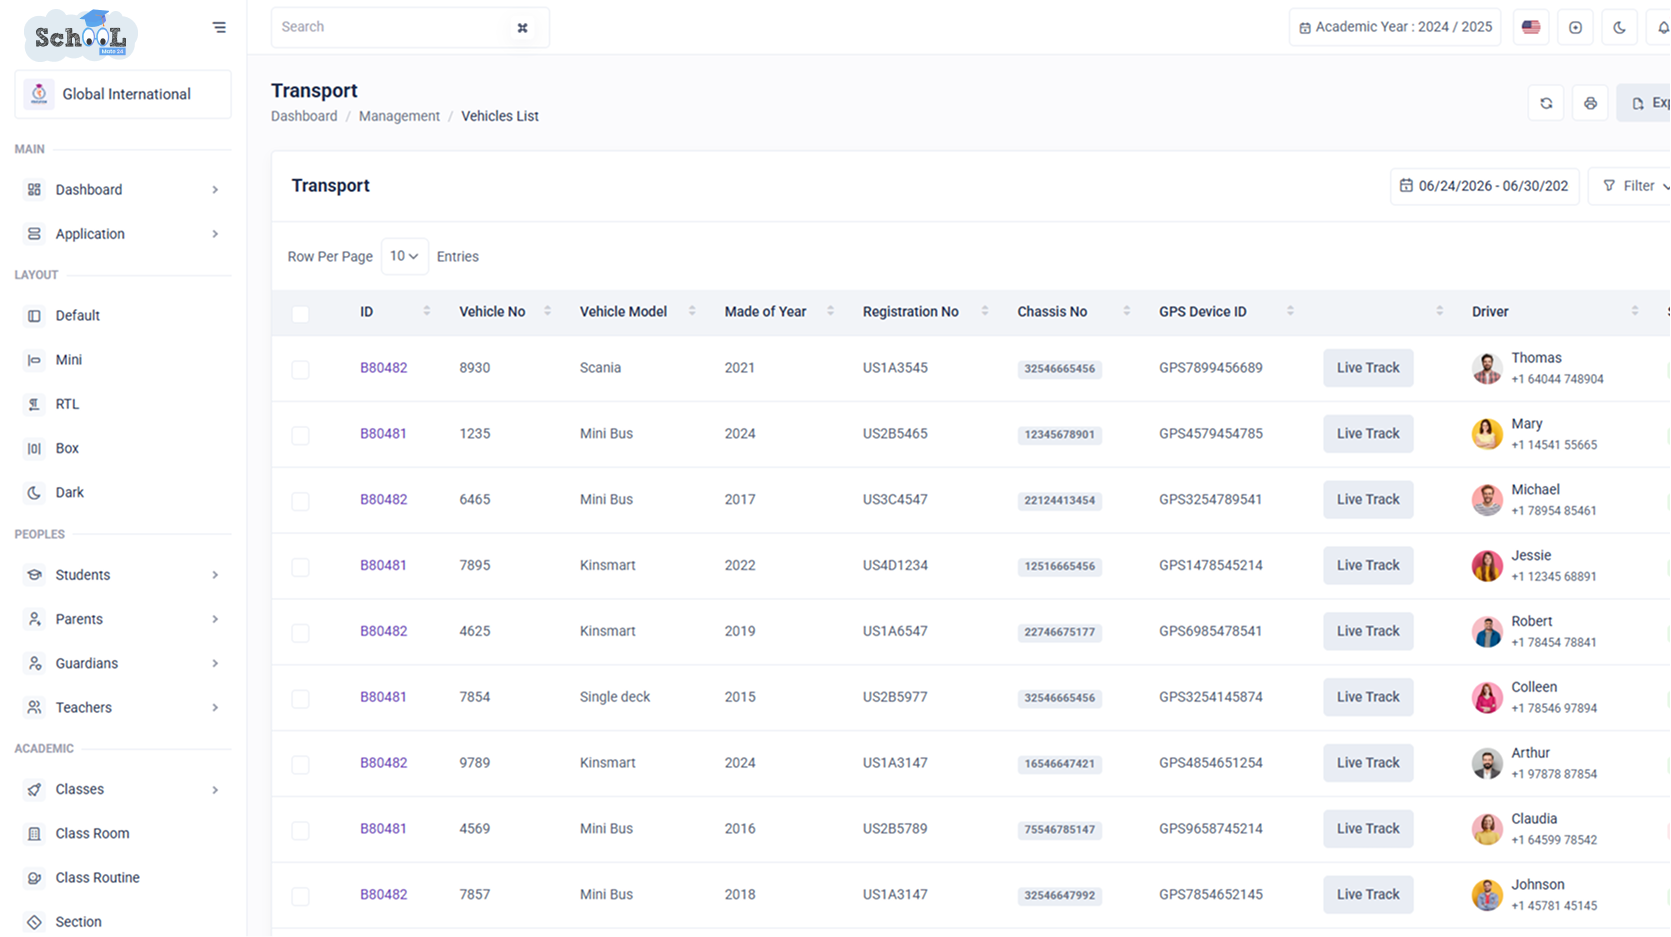Click Live Track for driver Thomas
The width and height of the screenshot is (1671, 937).
[1368, 368]
